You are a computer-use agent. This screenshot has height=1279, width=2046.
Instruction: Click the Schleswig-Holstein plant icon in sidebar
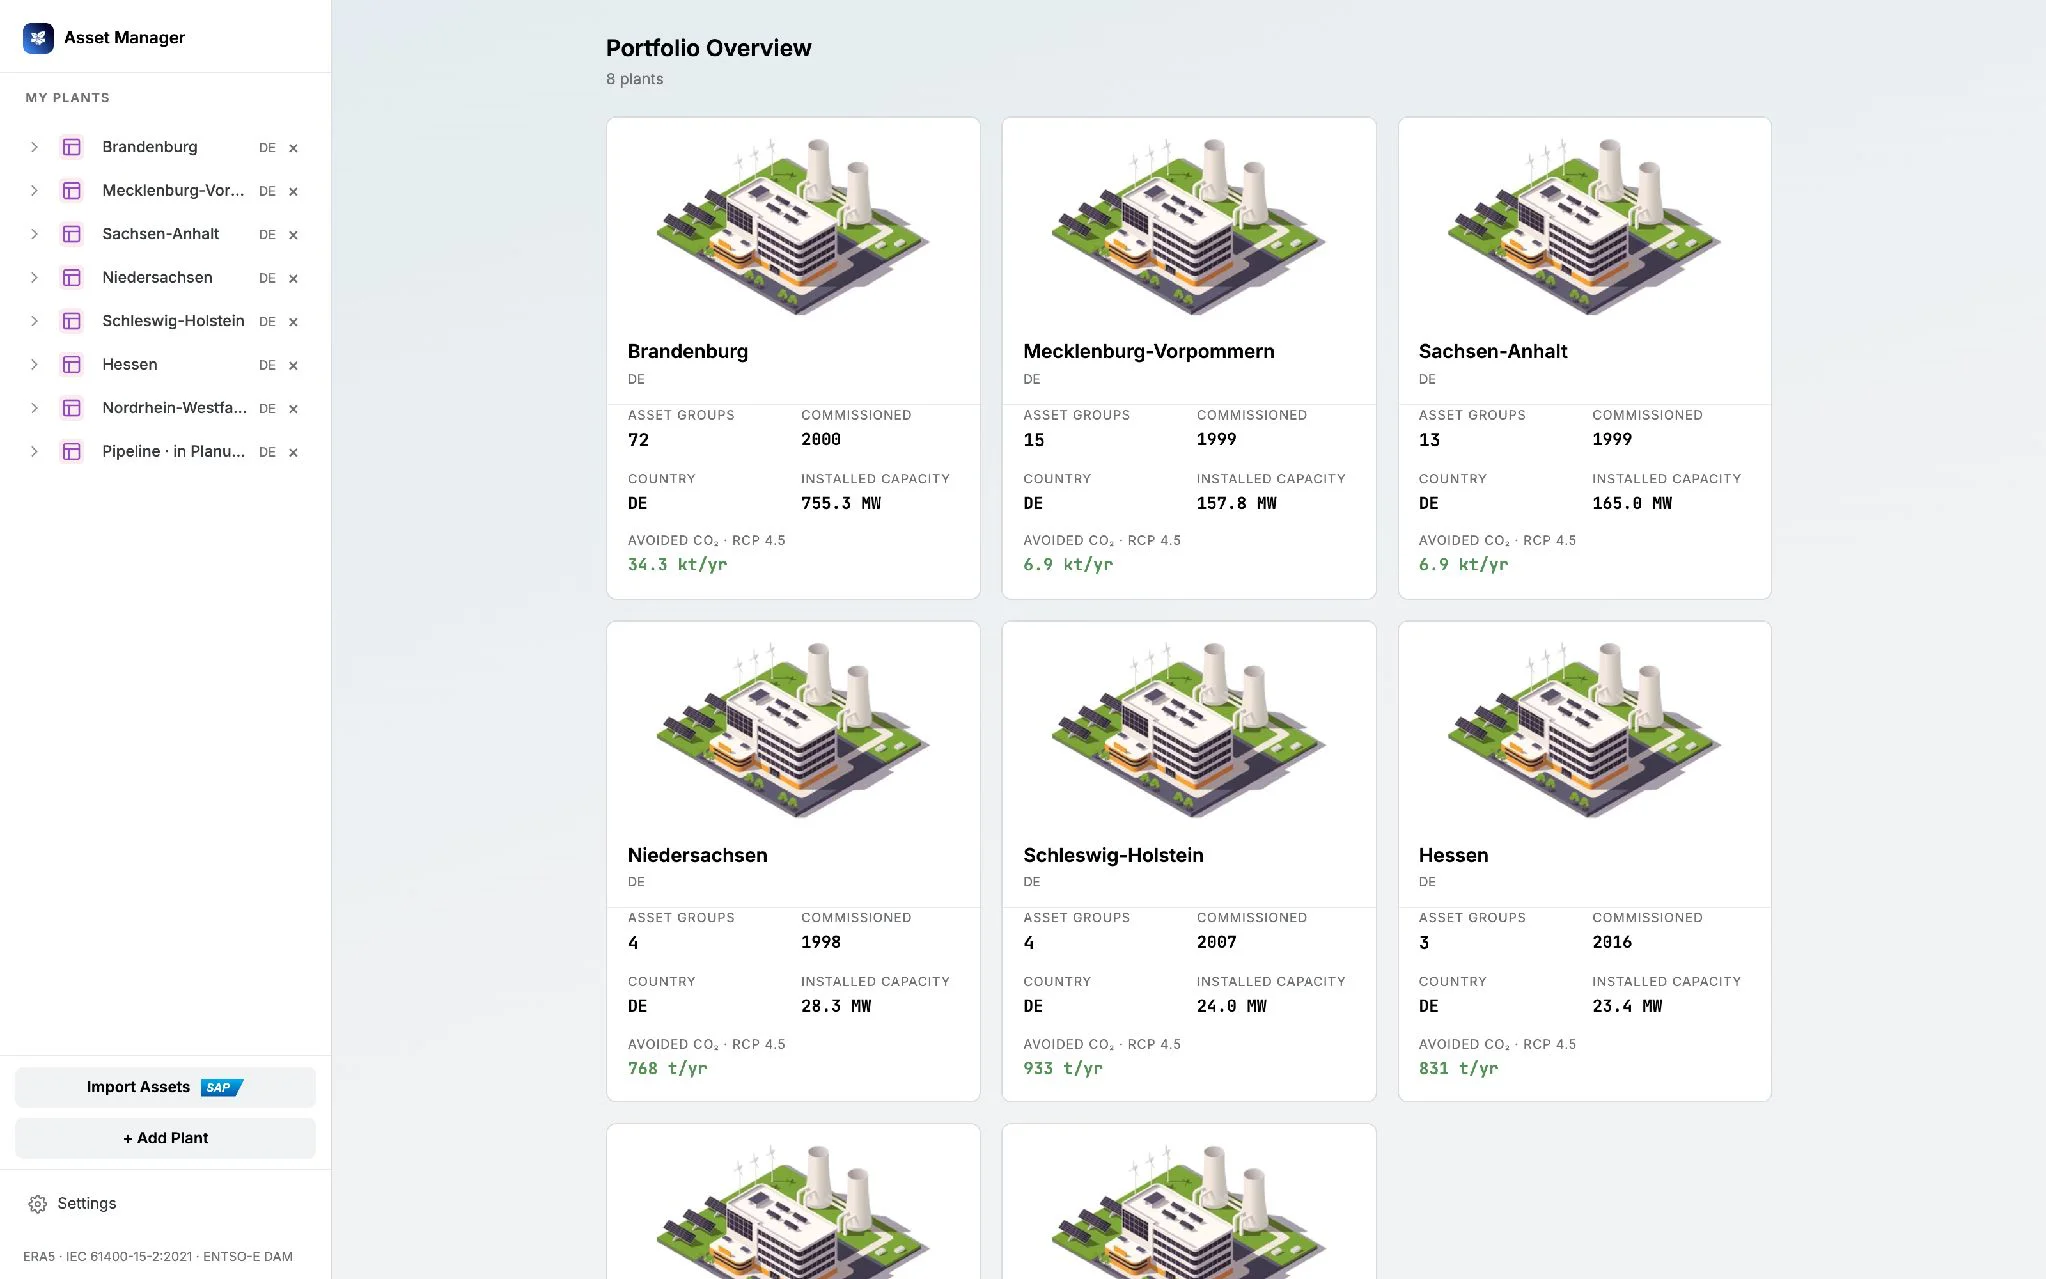71,321
